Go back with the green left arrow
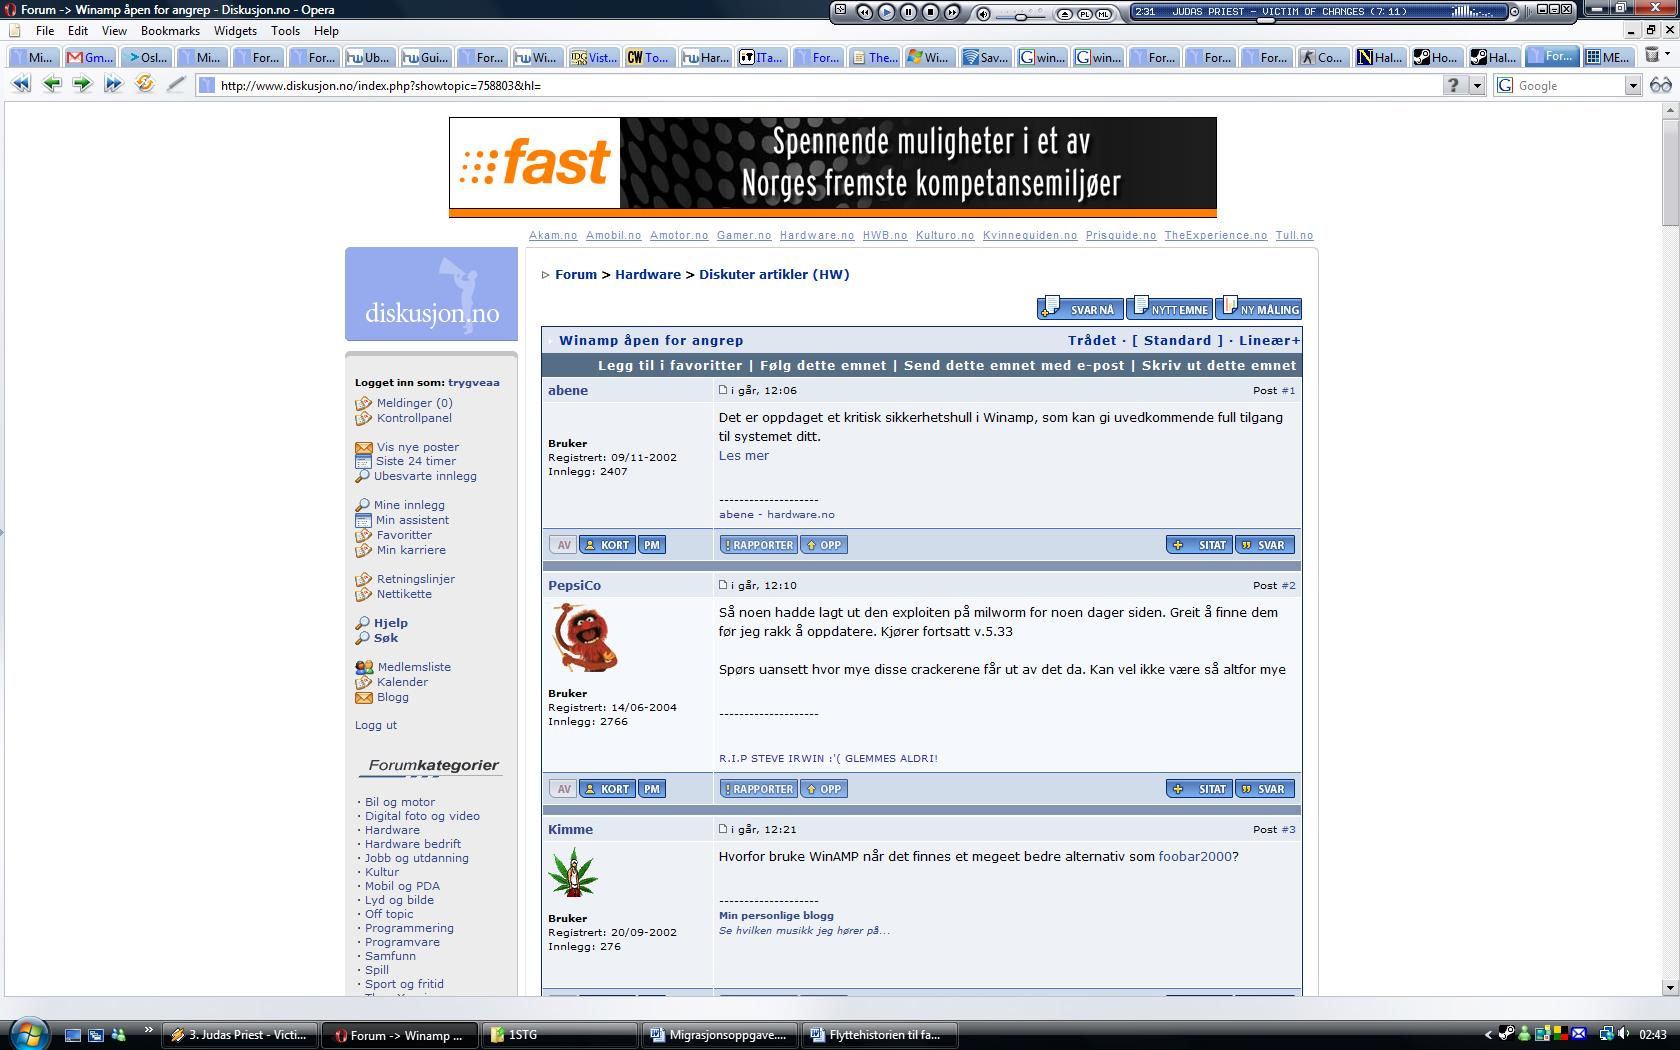Viewport: 1680px width, 1050px height. [52, 84]
